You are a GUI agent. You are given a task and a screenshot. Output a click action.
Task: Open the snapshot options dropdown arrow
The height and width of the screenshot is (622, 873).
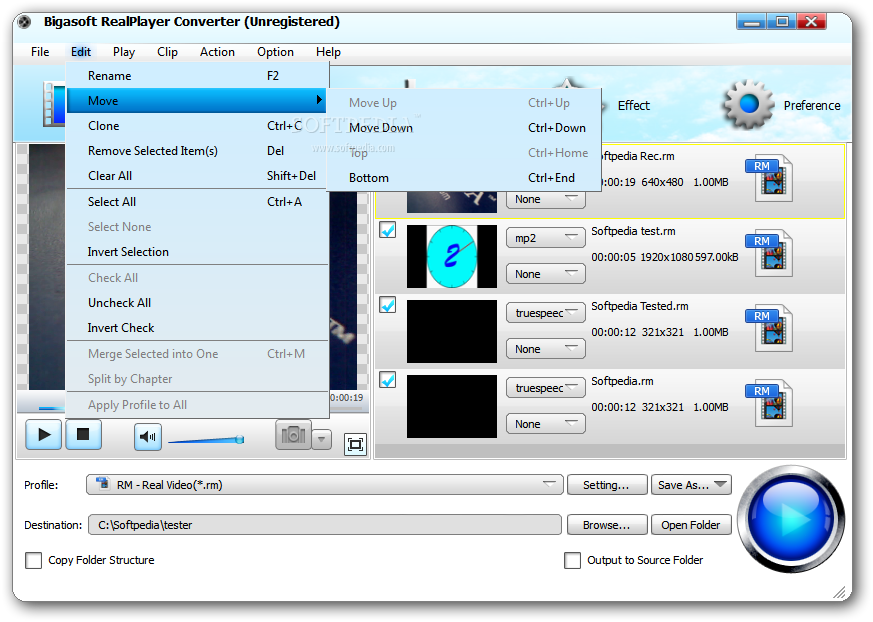pyautogui.click(x=321, y=439)
